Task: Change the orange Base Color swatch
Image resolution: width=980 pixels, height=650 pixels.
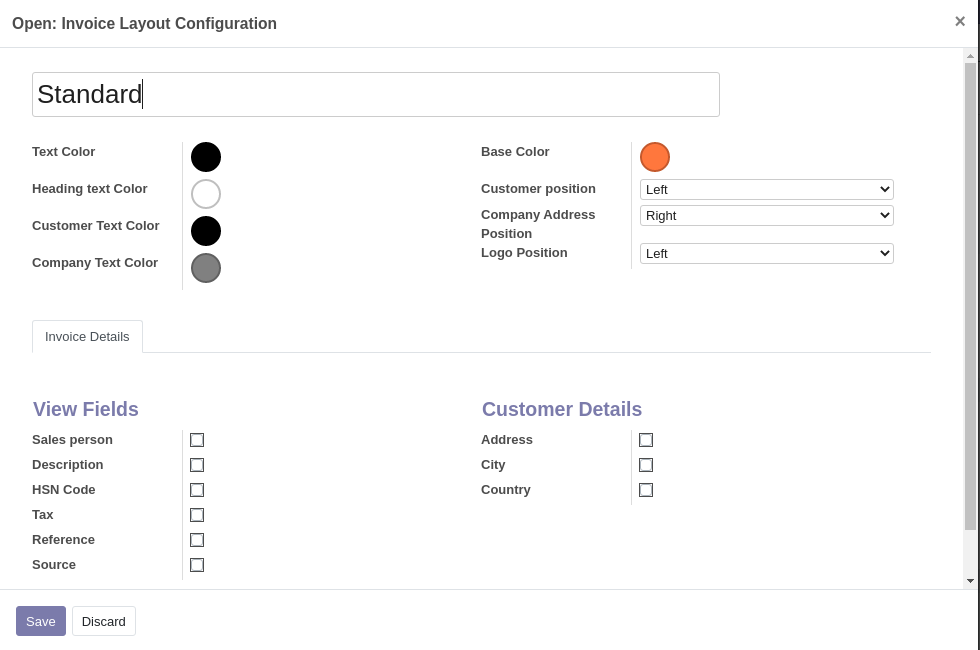Action: tap(655, 157)
